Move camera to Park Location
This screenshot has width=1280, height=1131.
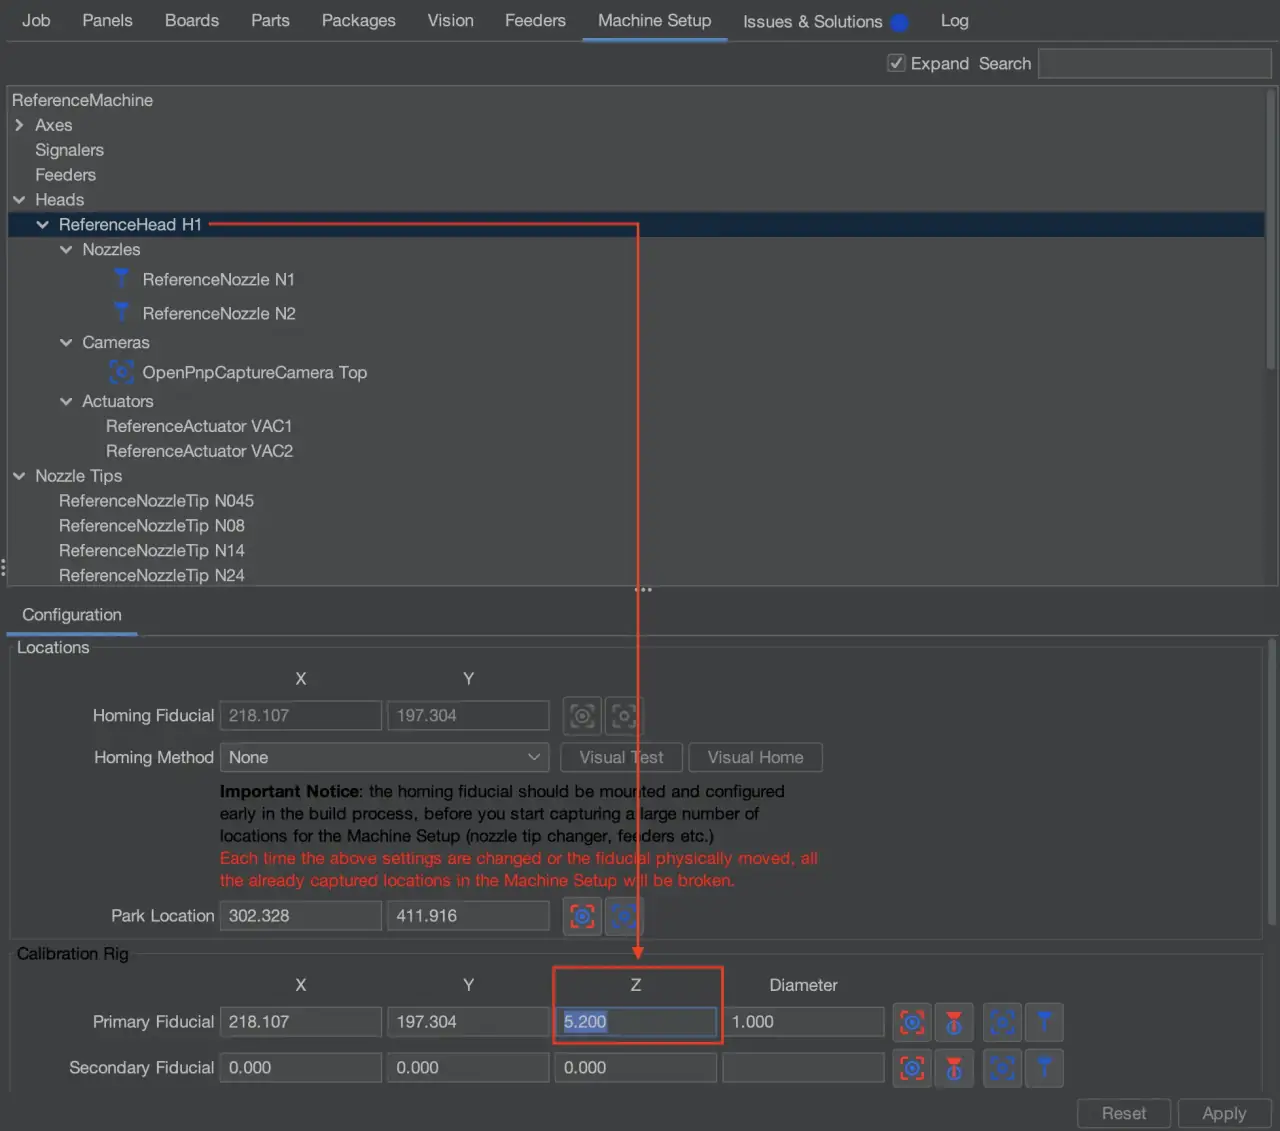point(624,916)
